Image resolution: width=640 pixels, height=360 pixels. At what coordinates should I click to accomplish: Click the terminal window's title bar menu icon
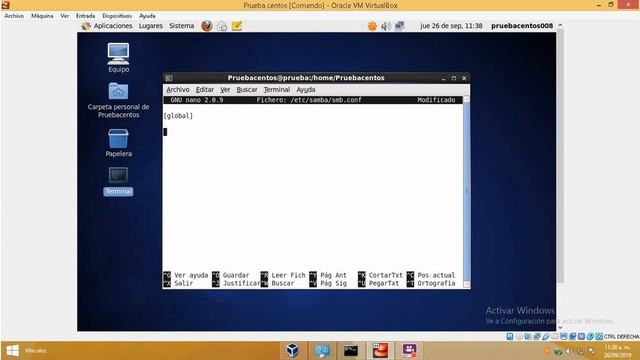tap(169, 78)
